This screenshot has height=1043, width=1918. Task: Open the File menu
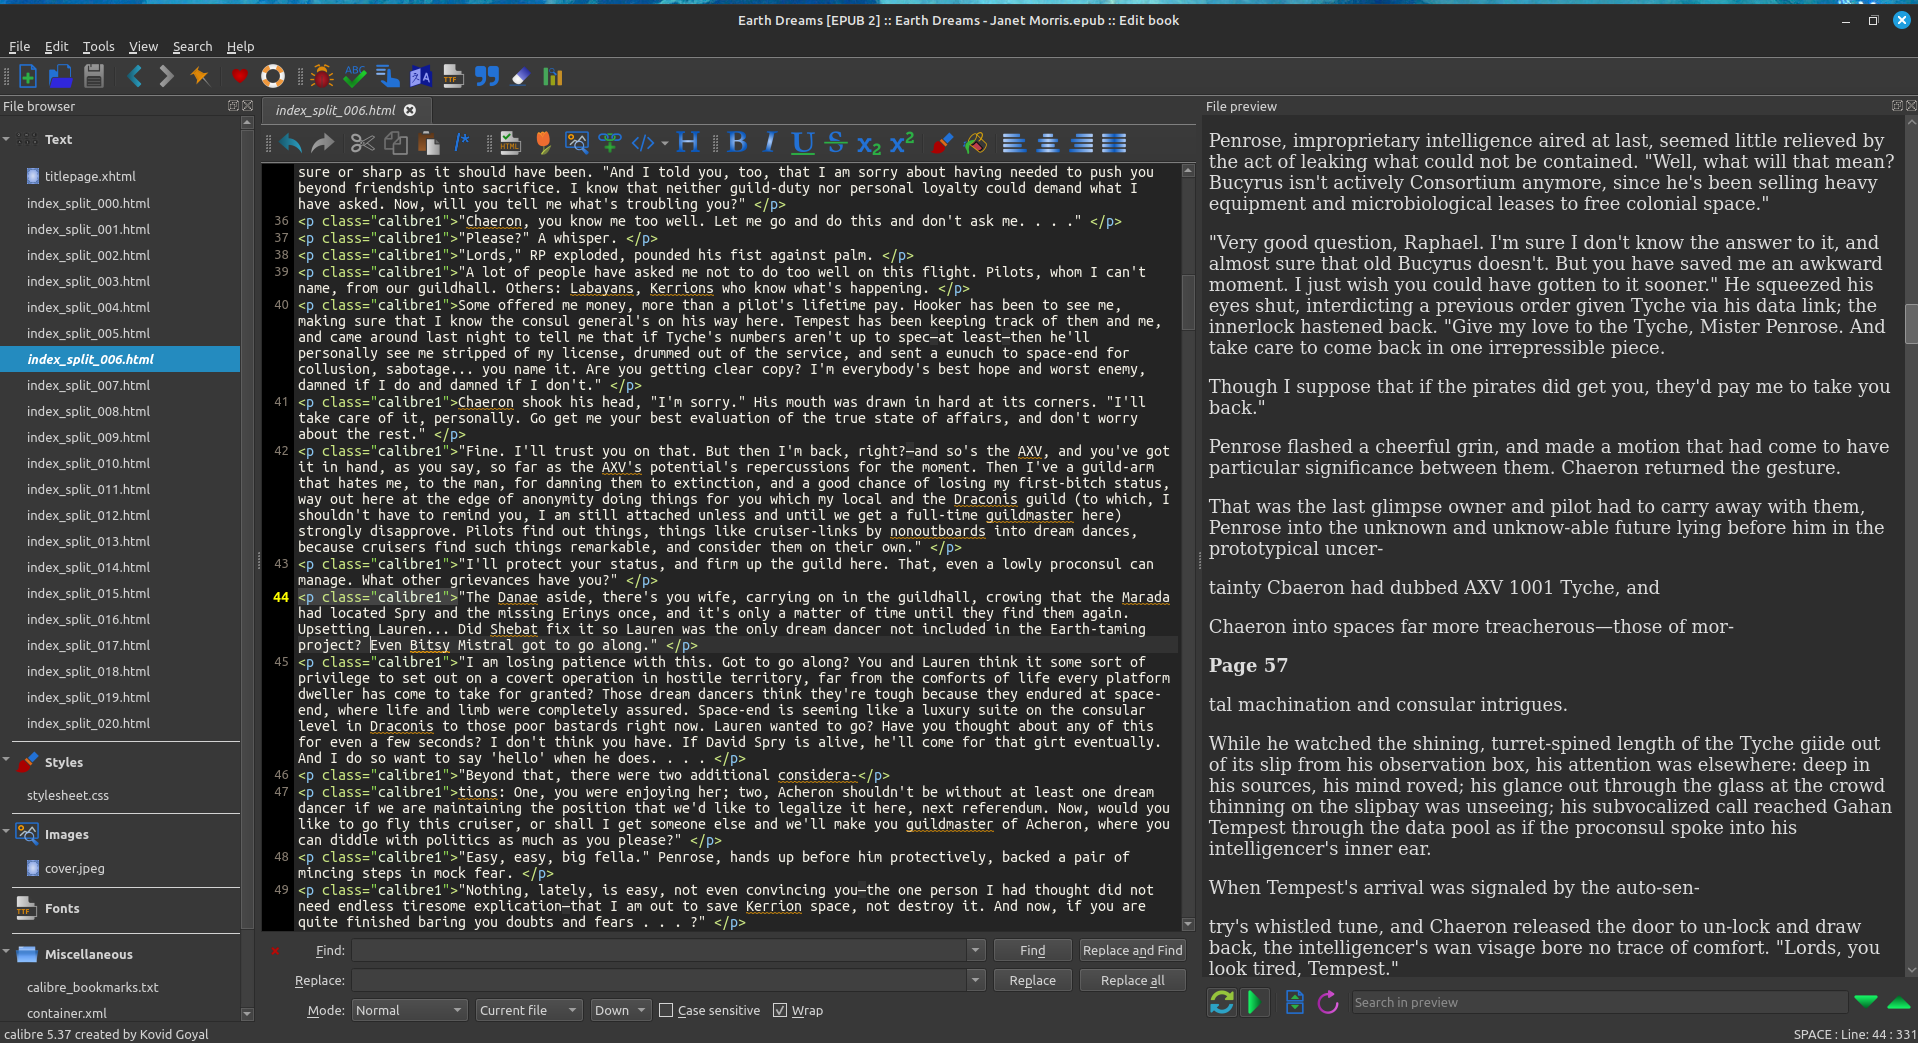[19, 46]
